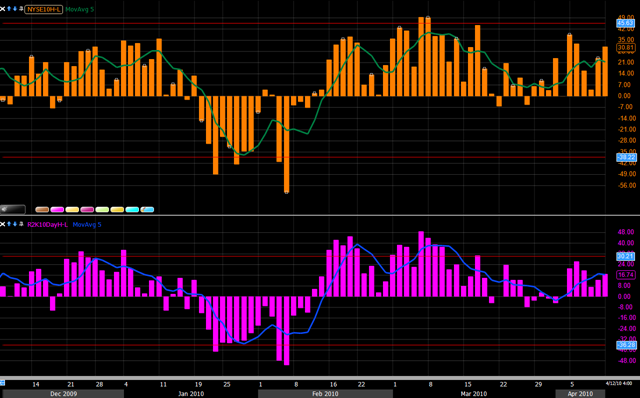640x398 pixels.
Task: Click the merge icon beside R2K10DayH-L
Action: click(21, 224)
